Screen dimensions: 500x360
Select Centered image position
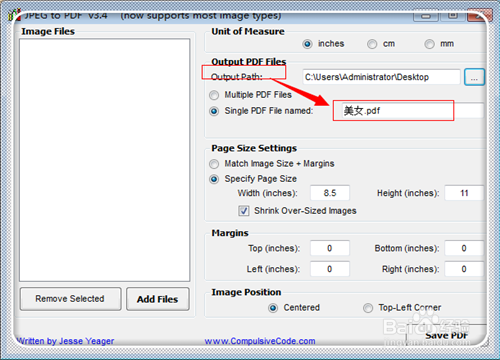[273, 308]
